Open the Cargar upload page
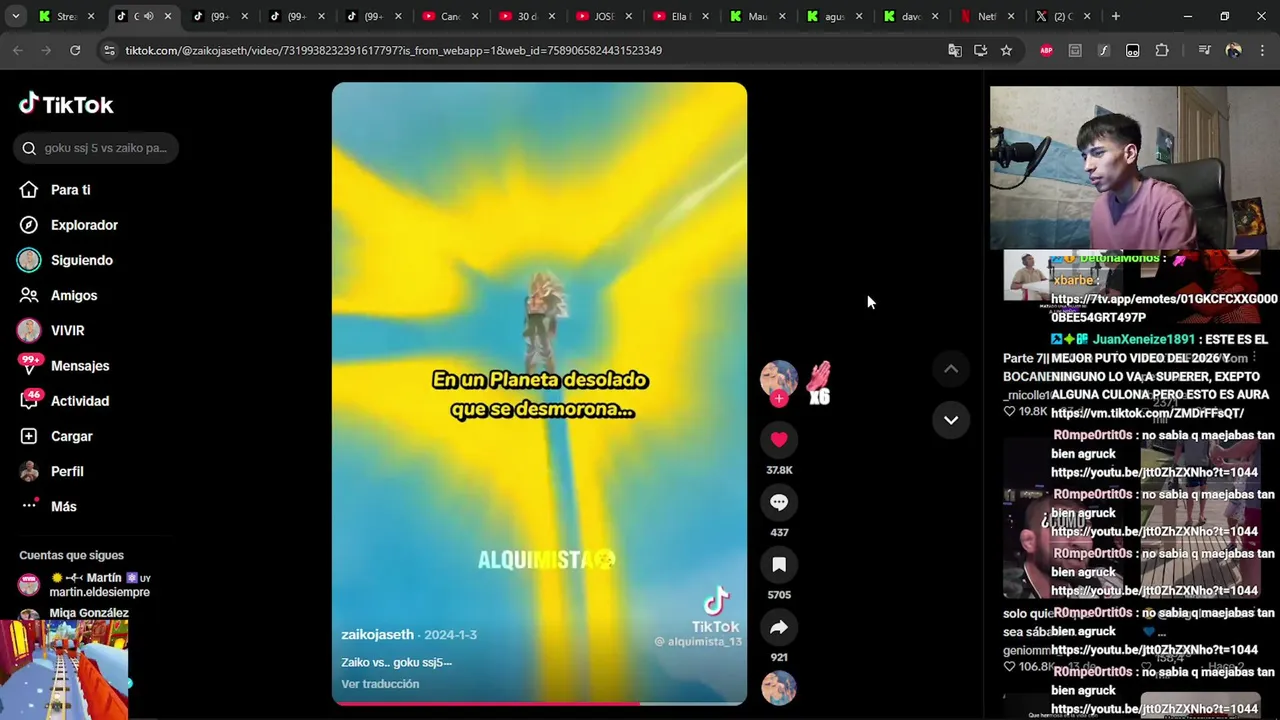 (x=71, y=436)
